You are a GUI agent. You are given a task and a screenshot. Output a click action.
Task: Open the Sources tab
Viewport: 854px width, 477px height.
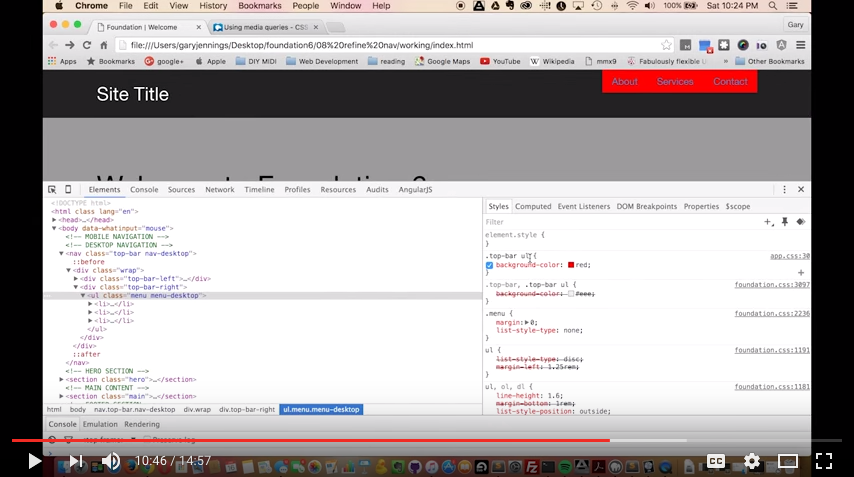pos(181,189)
